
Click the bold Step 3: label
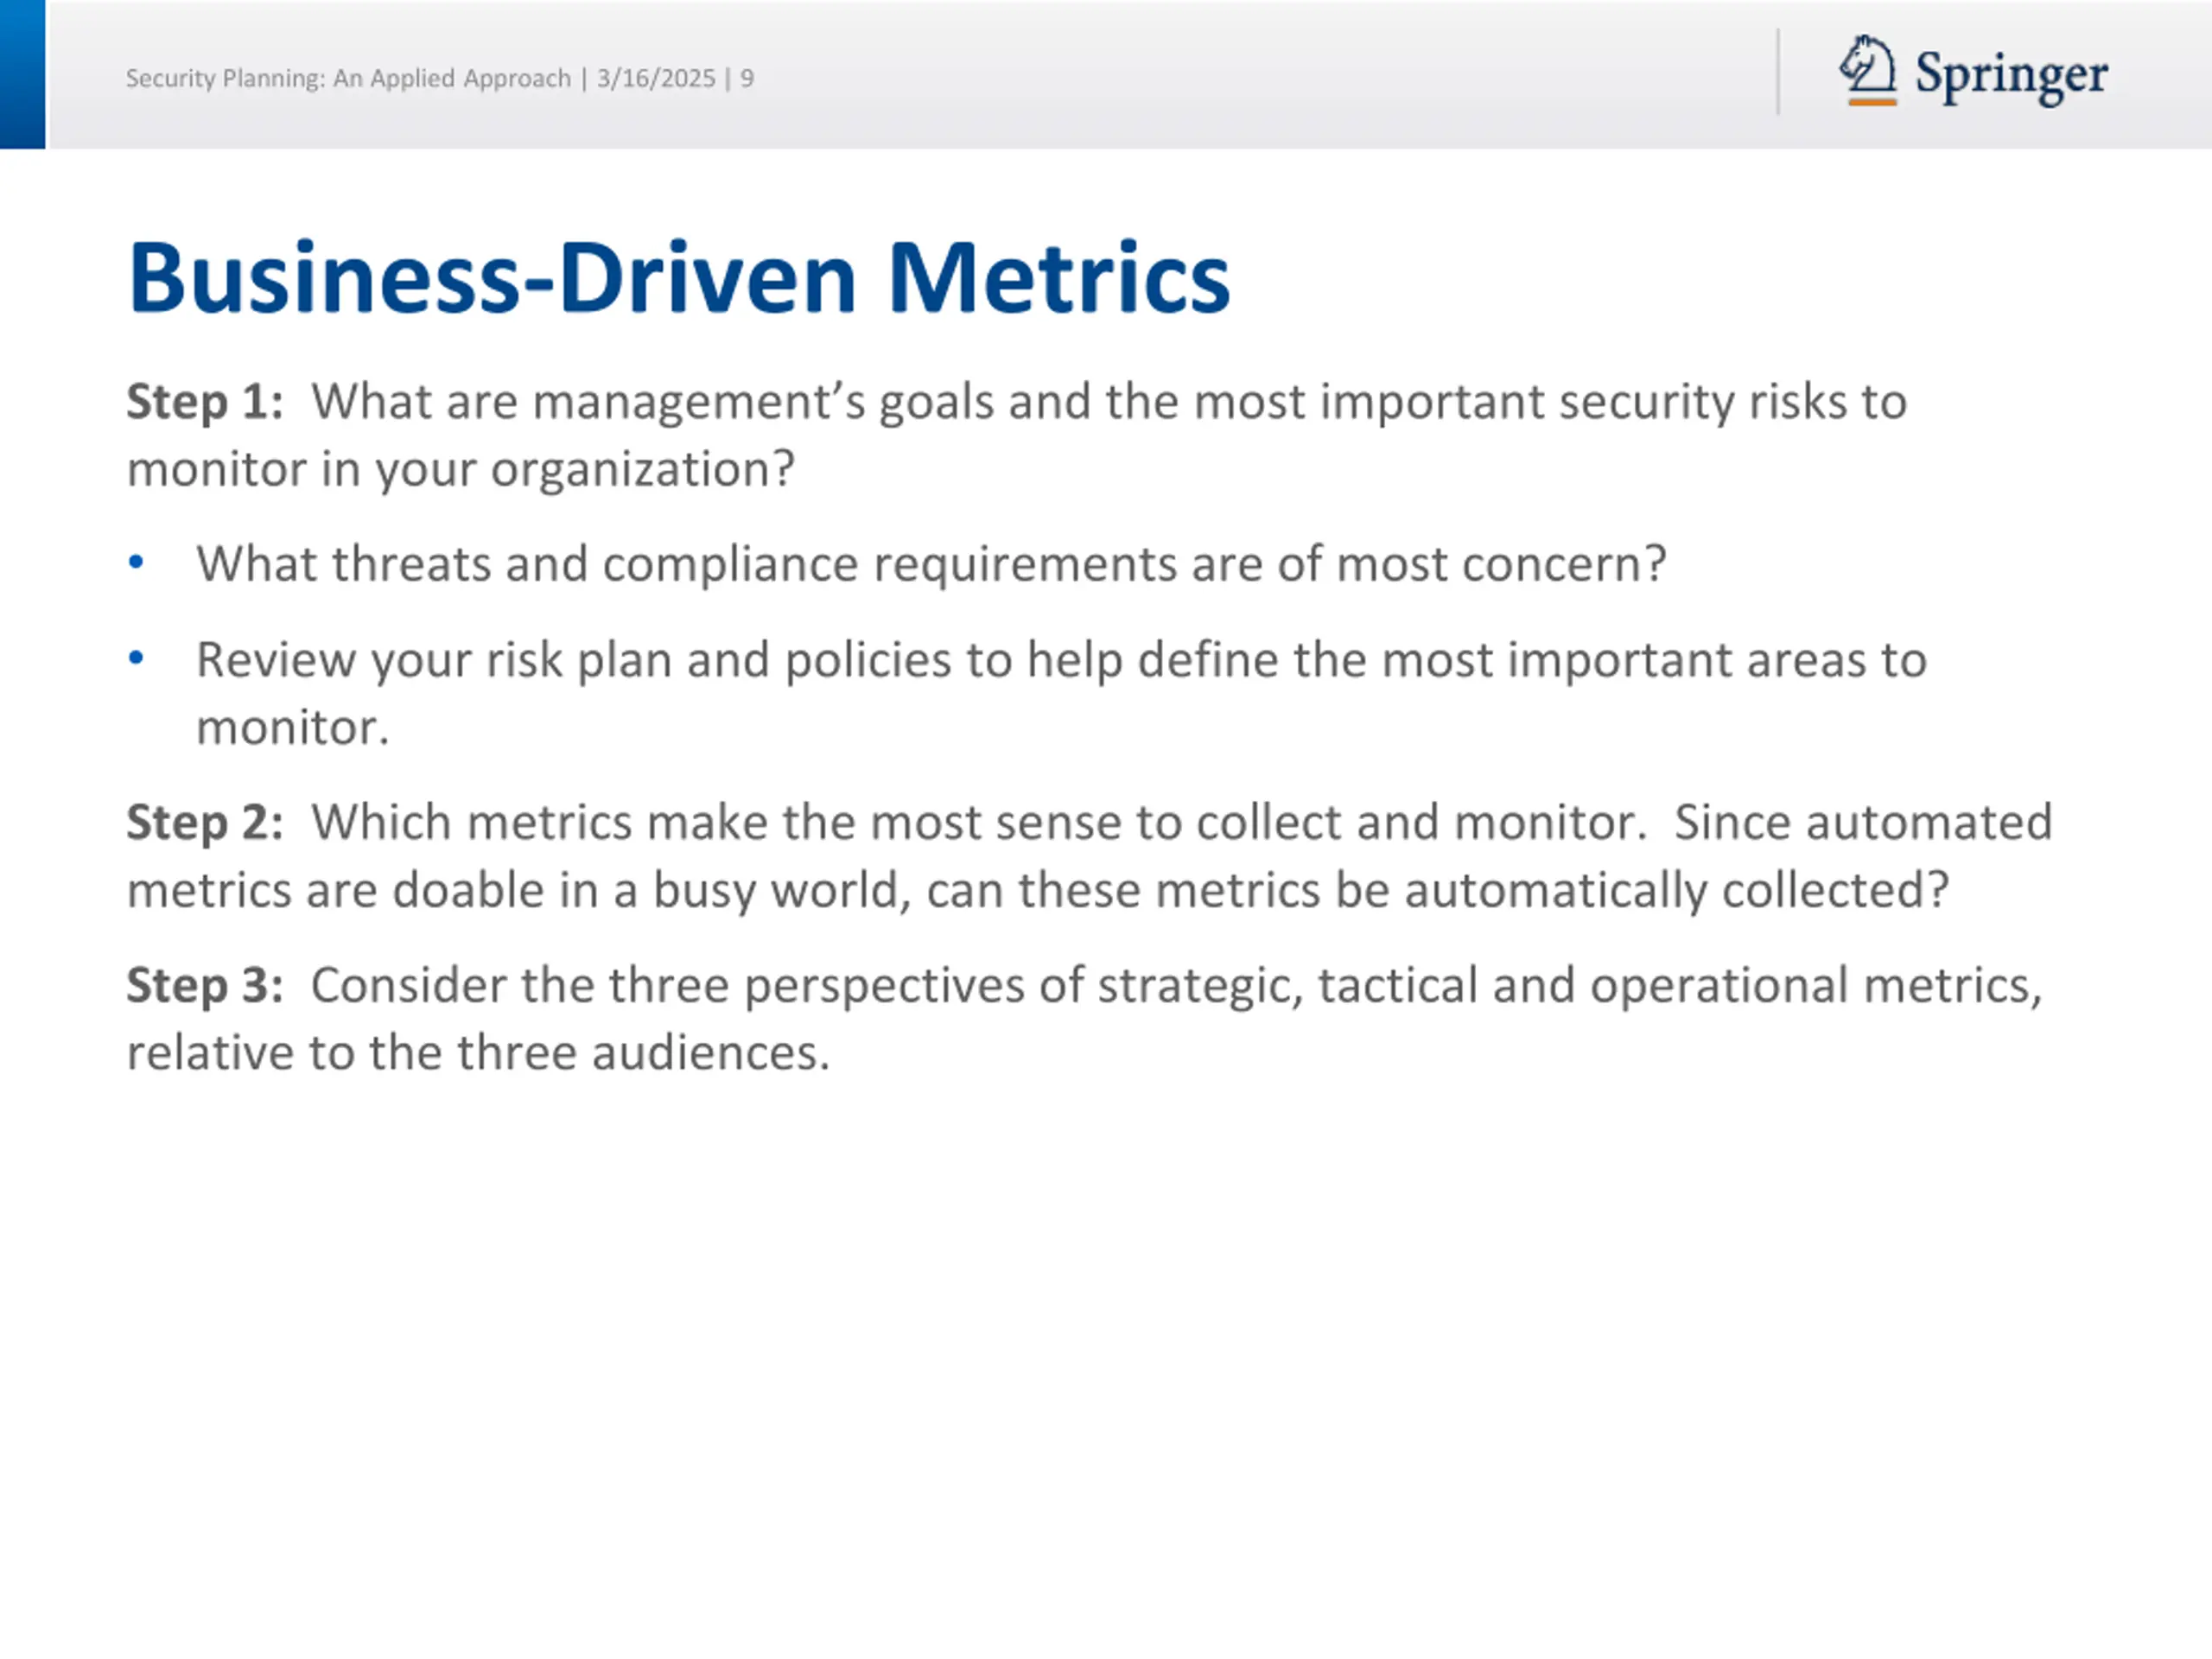[x=205, y=986]
